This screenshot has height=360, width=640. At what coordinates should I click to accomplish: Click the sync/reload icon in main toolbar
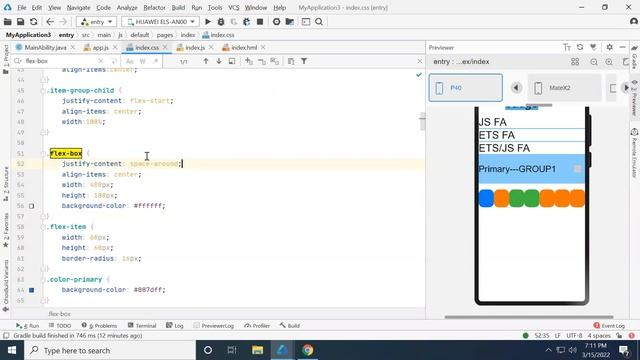[33, 22]
